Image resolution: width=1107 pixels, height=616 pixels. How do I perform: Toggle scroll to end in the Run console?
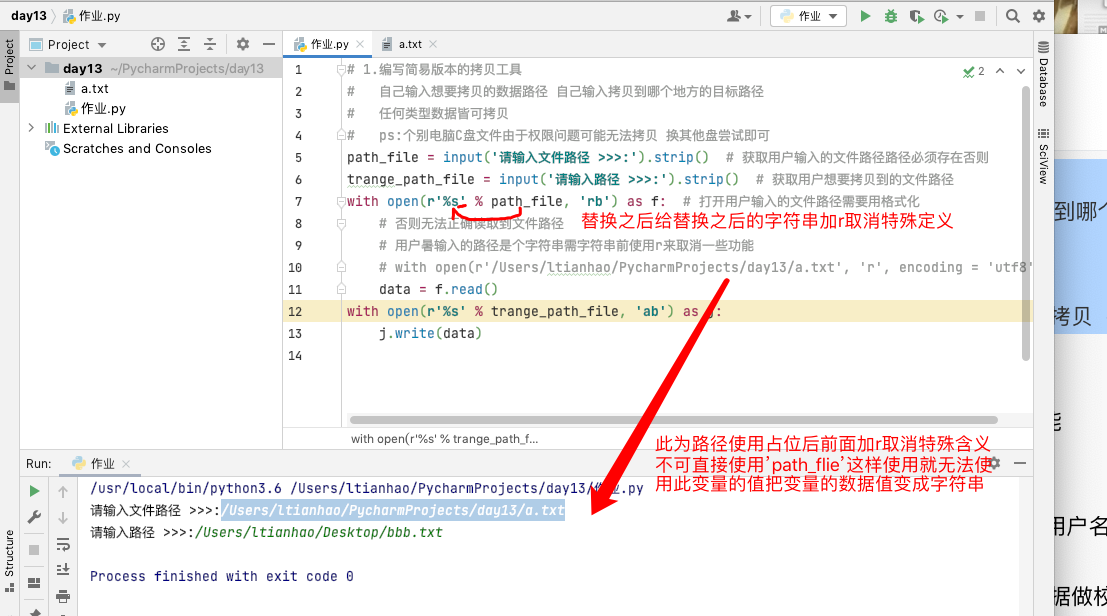(63, 569)
